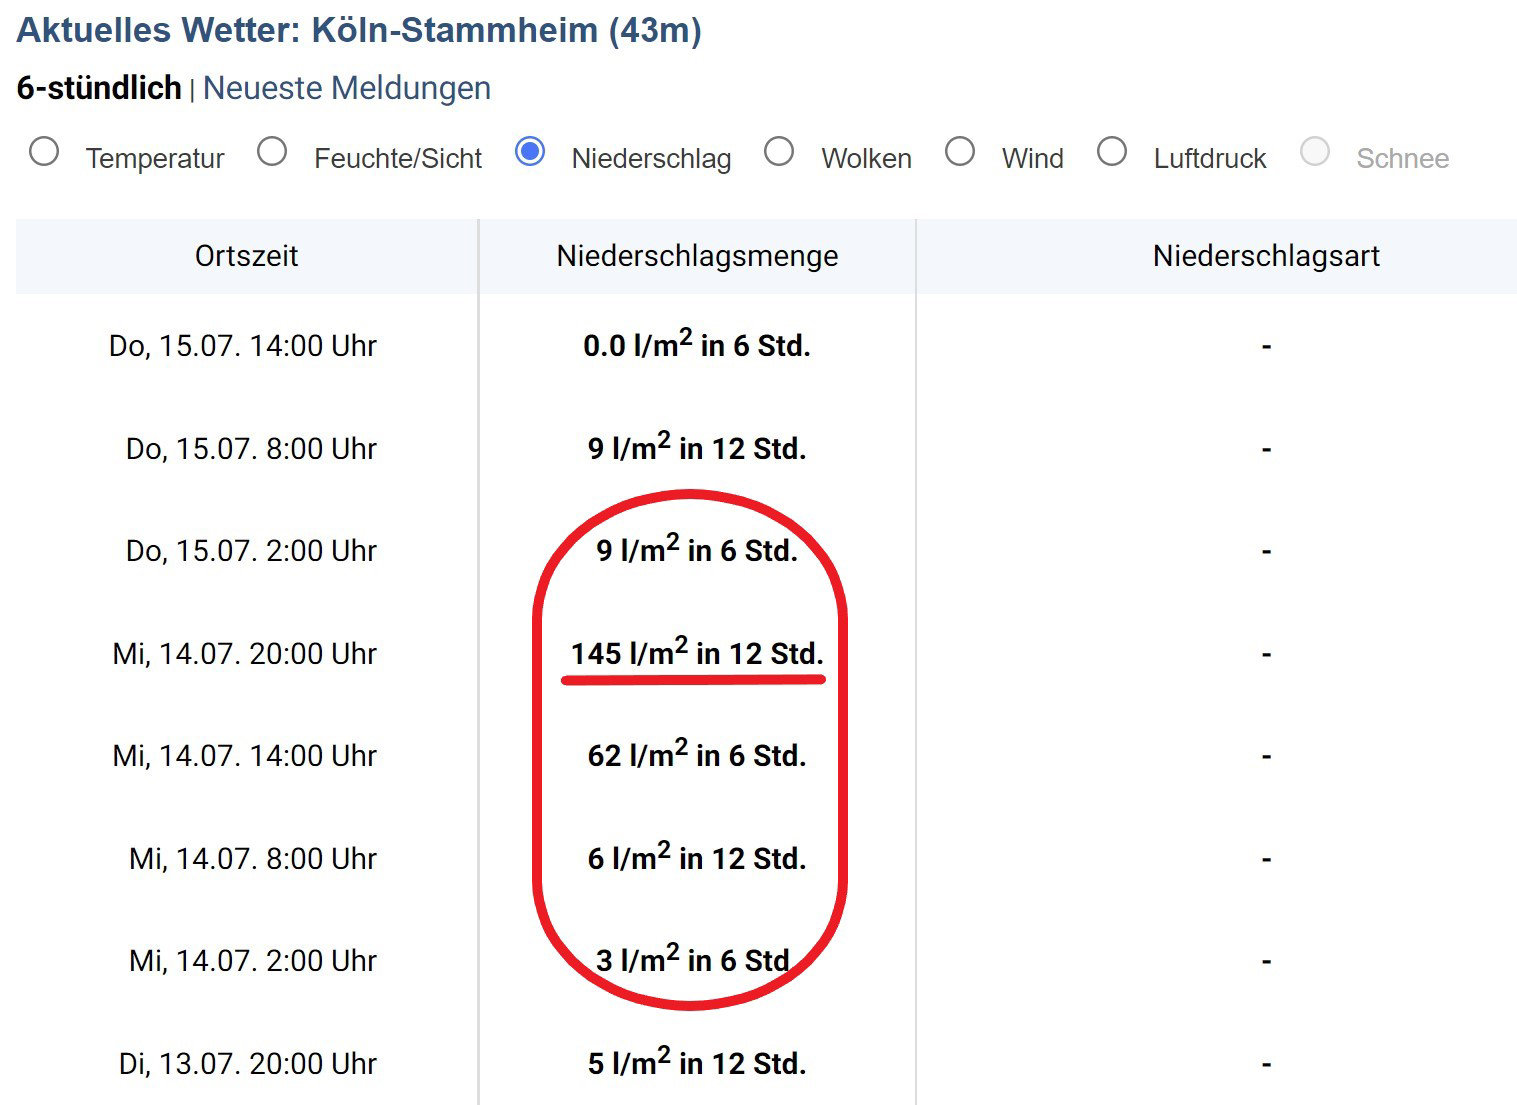
Task: Click the Mi, 14.07. 20:00 Uhr cell
Action: (245, 654)
